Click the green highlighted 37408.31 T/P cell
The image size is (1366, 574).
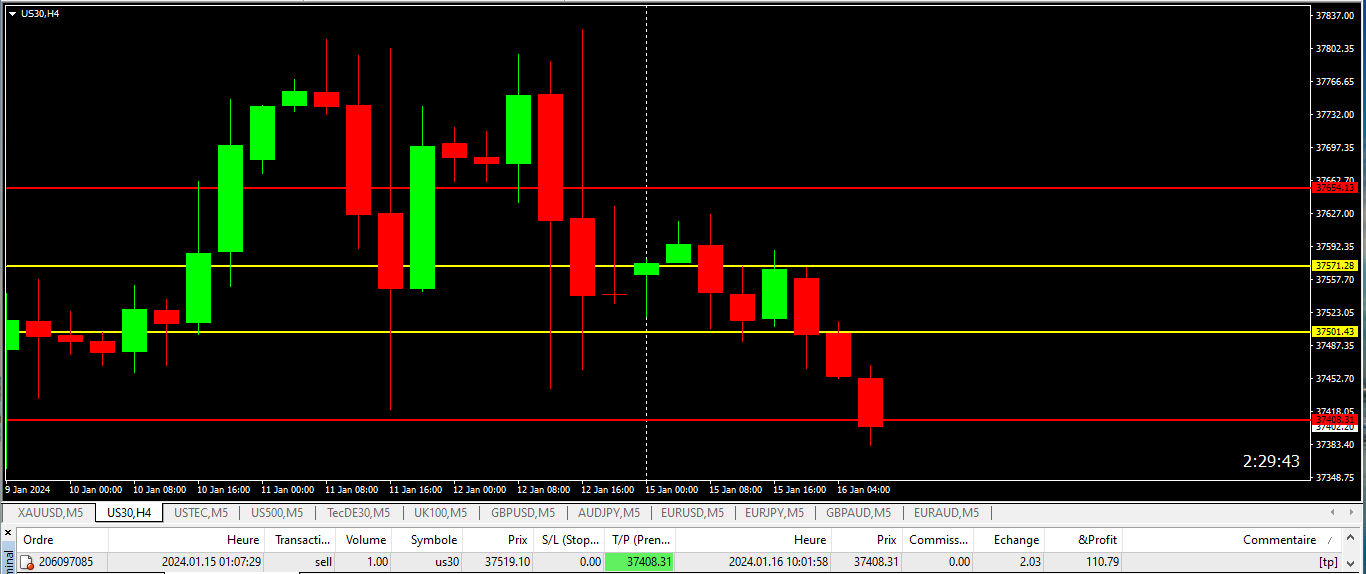640,562
